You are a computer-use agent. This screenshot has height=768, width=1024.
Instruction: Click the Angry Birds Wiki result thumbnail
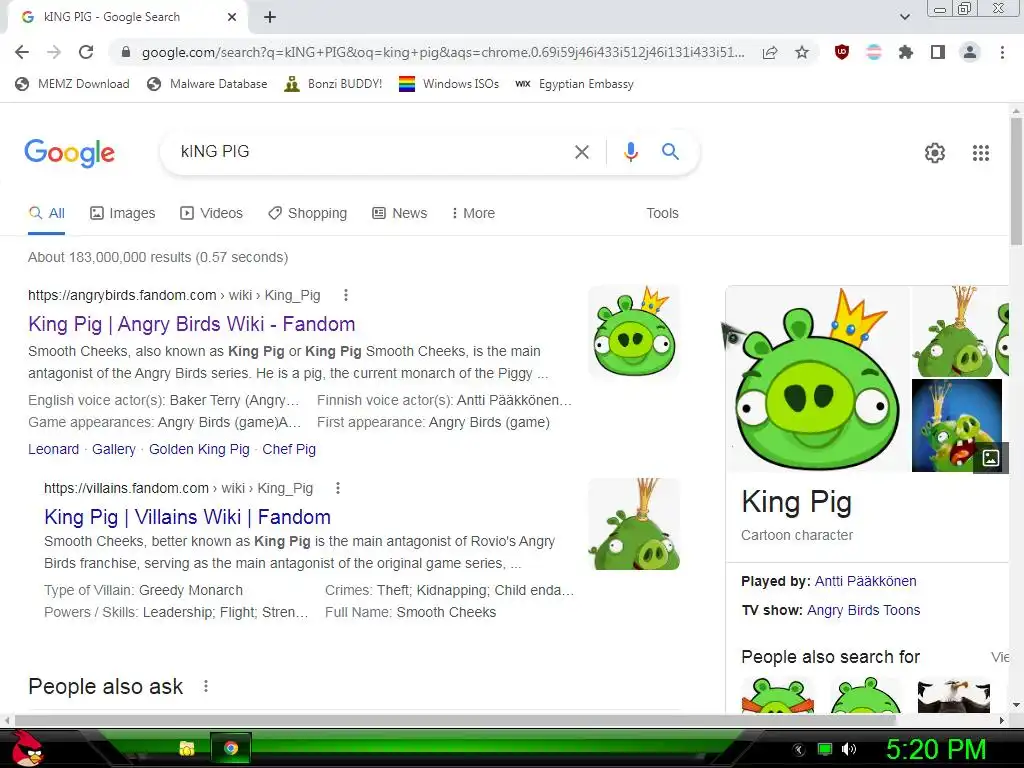click(x=634, y=331)
